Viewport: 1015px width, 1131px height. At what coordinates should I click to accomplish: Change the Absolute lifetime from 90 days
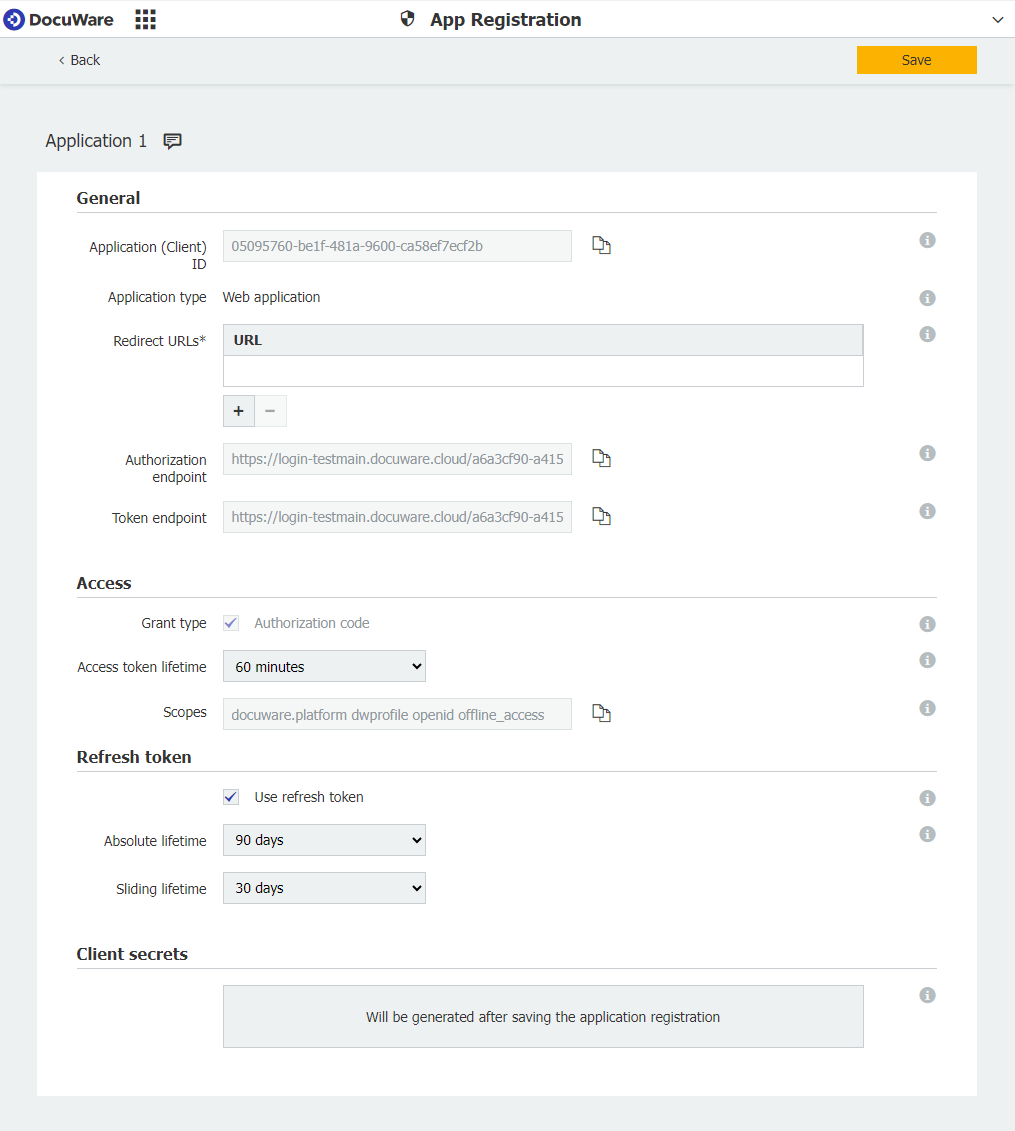coord(324,840)
